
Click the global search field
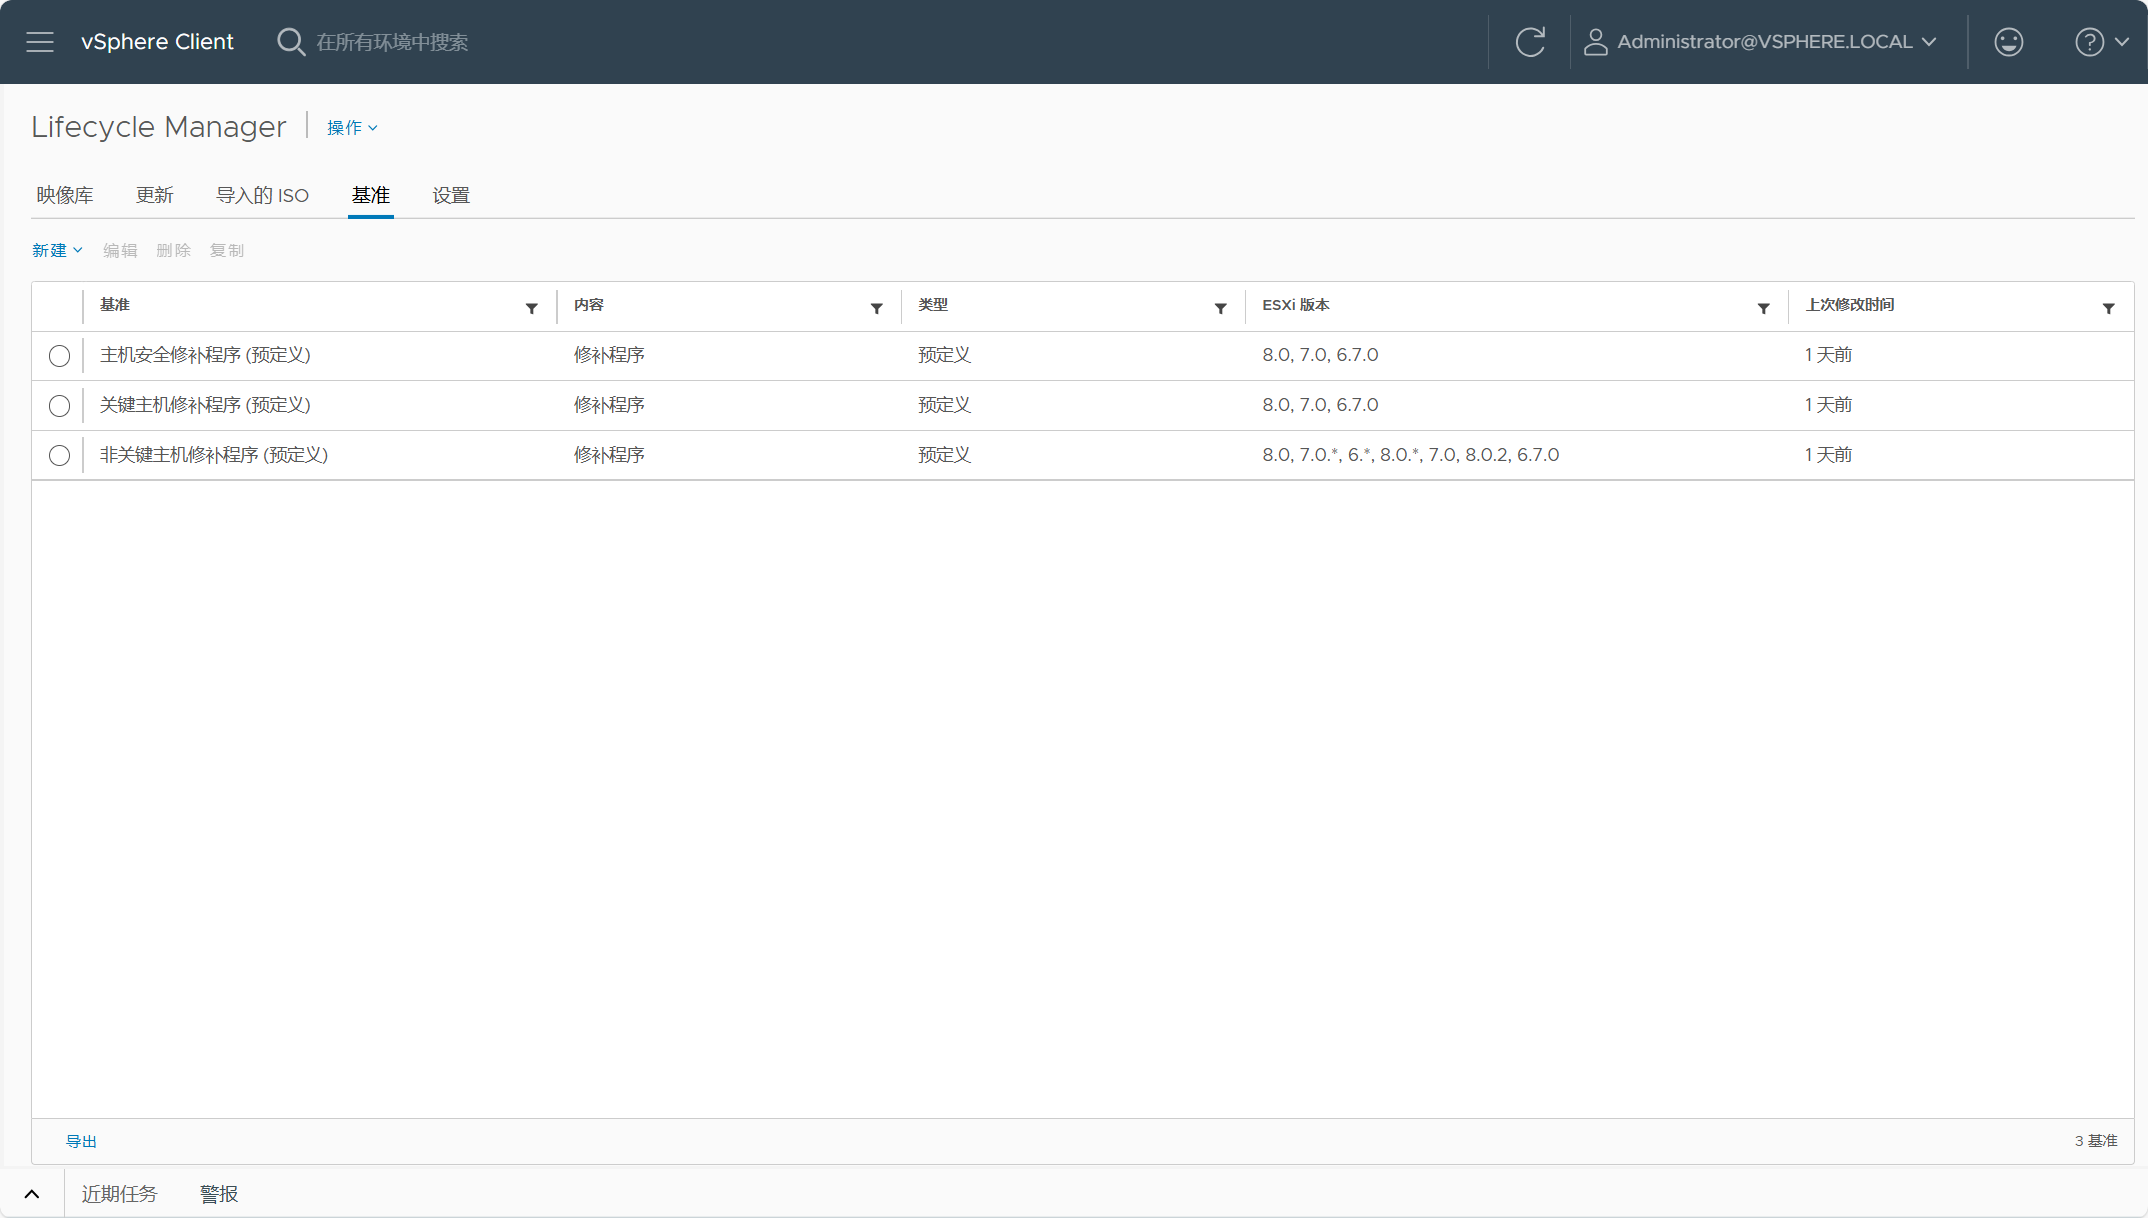[392, 42]
